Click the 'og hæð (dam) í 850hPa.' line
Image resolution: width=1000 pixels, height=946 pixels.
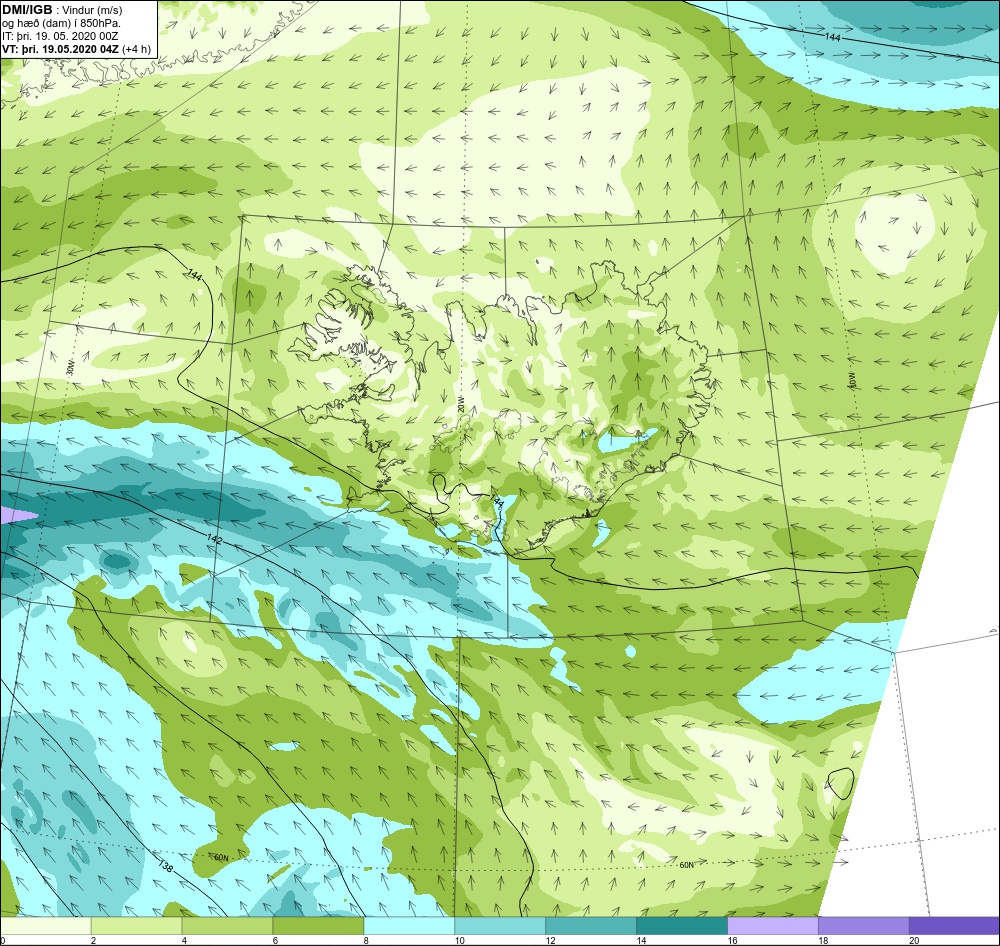(x=62, y=23)
